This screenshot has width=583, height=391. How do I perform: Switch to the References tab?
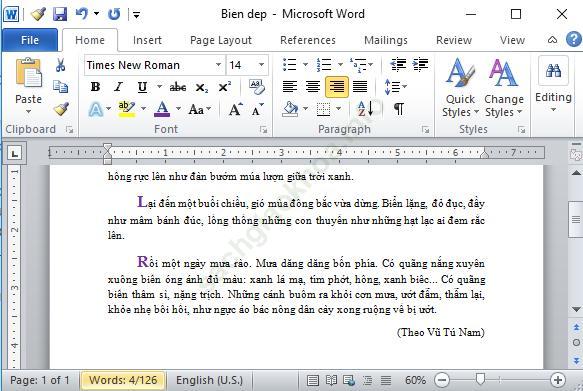[308, 40]
